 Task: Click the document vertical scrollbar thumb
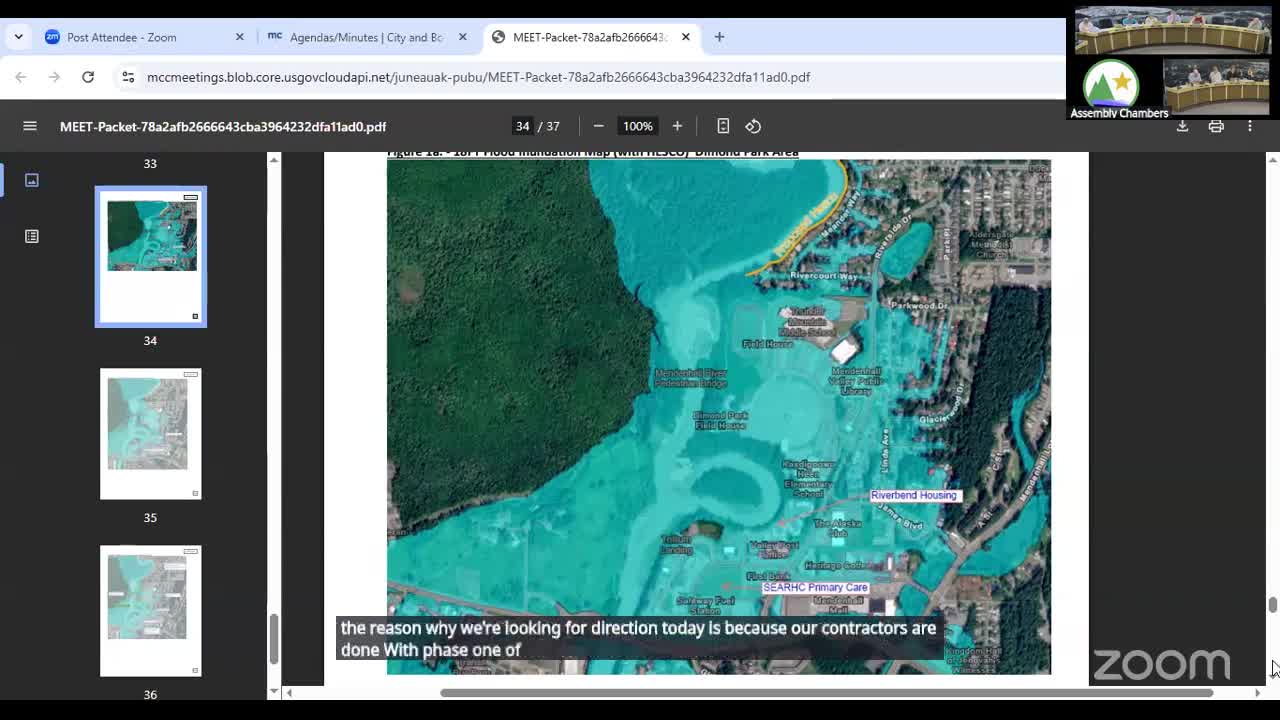(x=1272, y=605)
